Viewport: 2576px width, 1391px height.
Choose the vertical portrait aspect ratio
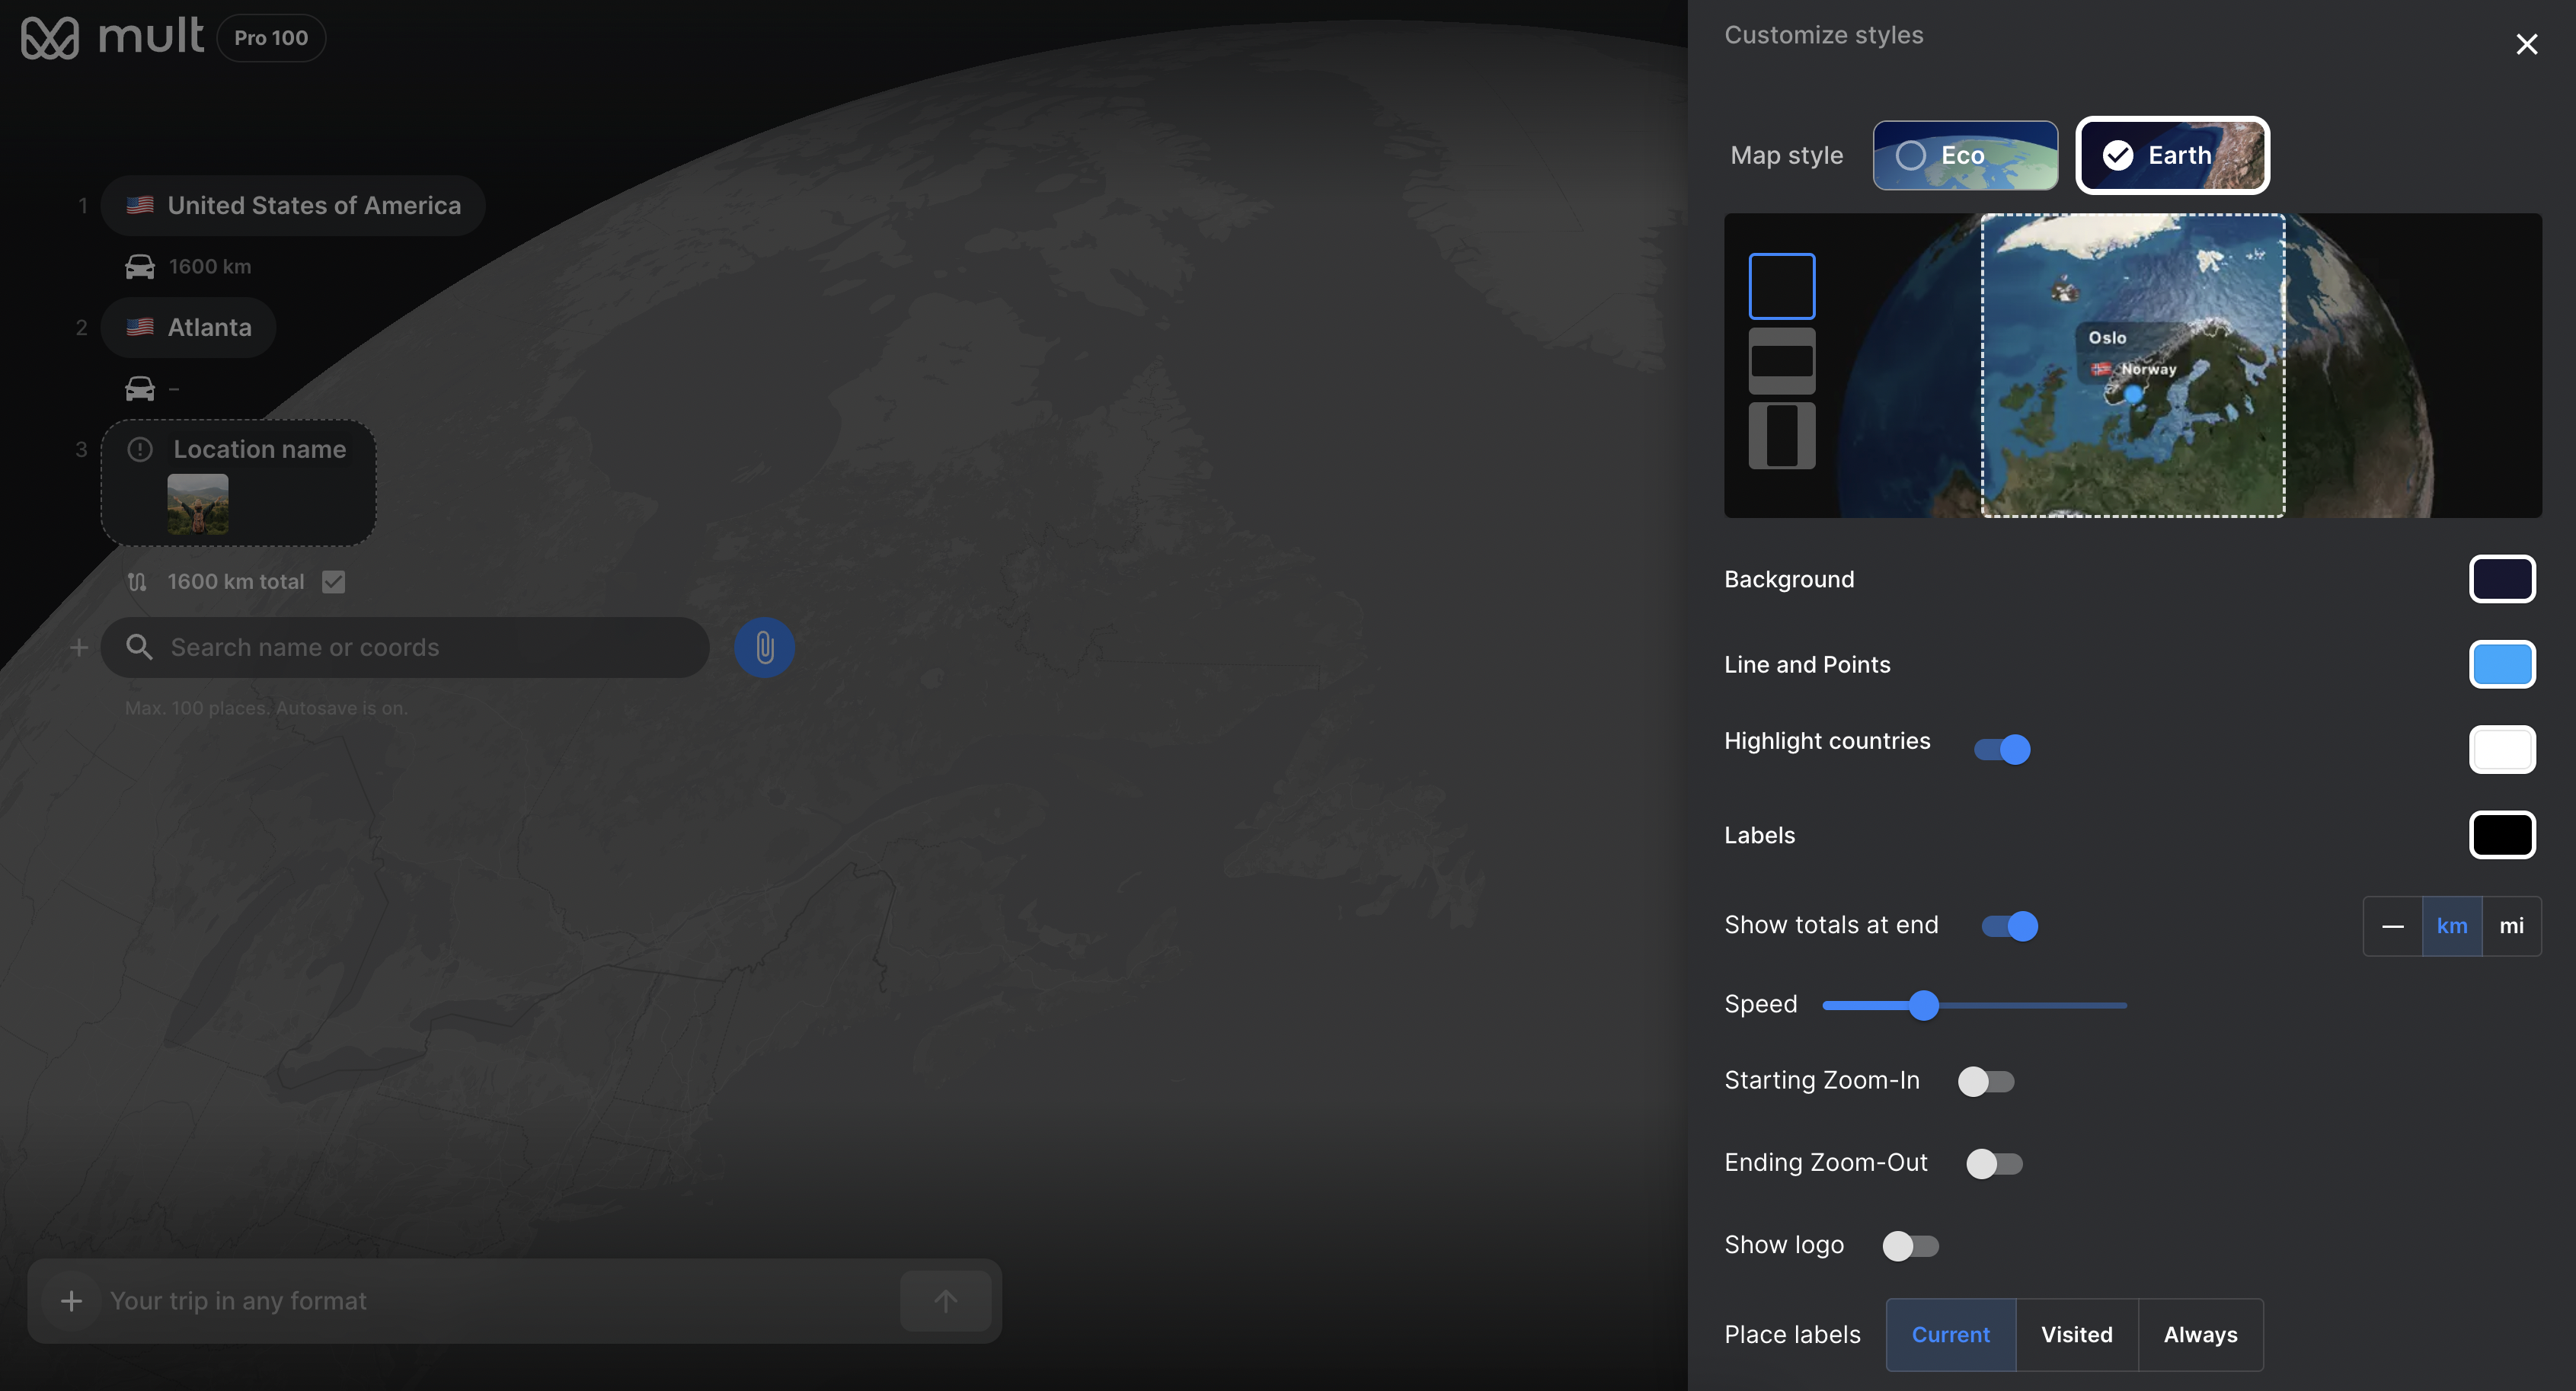[1781, 435]
